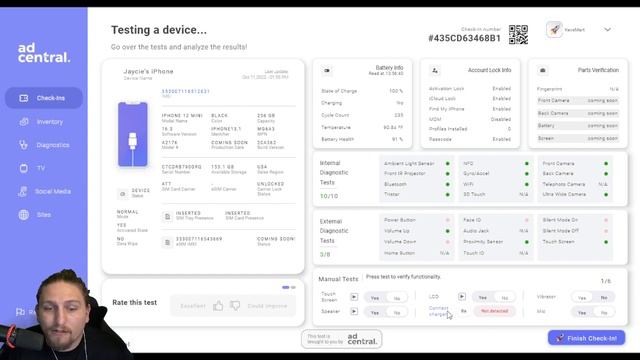Click the TV sidebar icon
The height and width of the screenshot is (360, 640).
(x=24, y=168)
